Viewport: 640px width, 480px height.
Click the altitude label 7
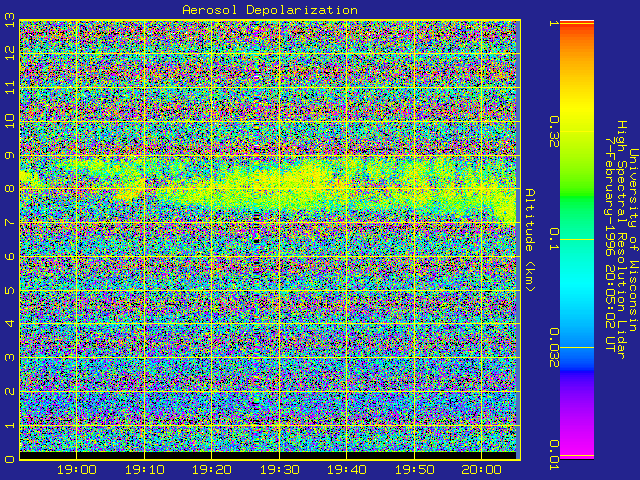10,222
